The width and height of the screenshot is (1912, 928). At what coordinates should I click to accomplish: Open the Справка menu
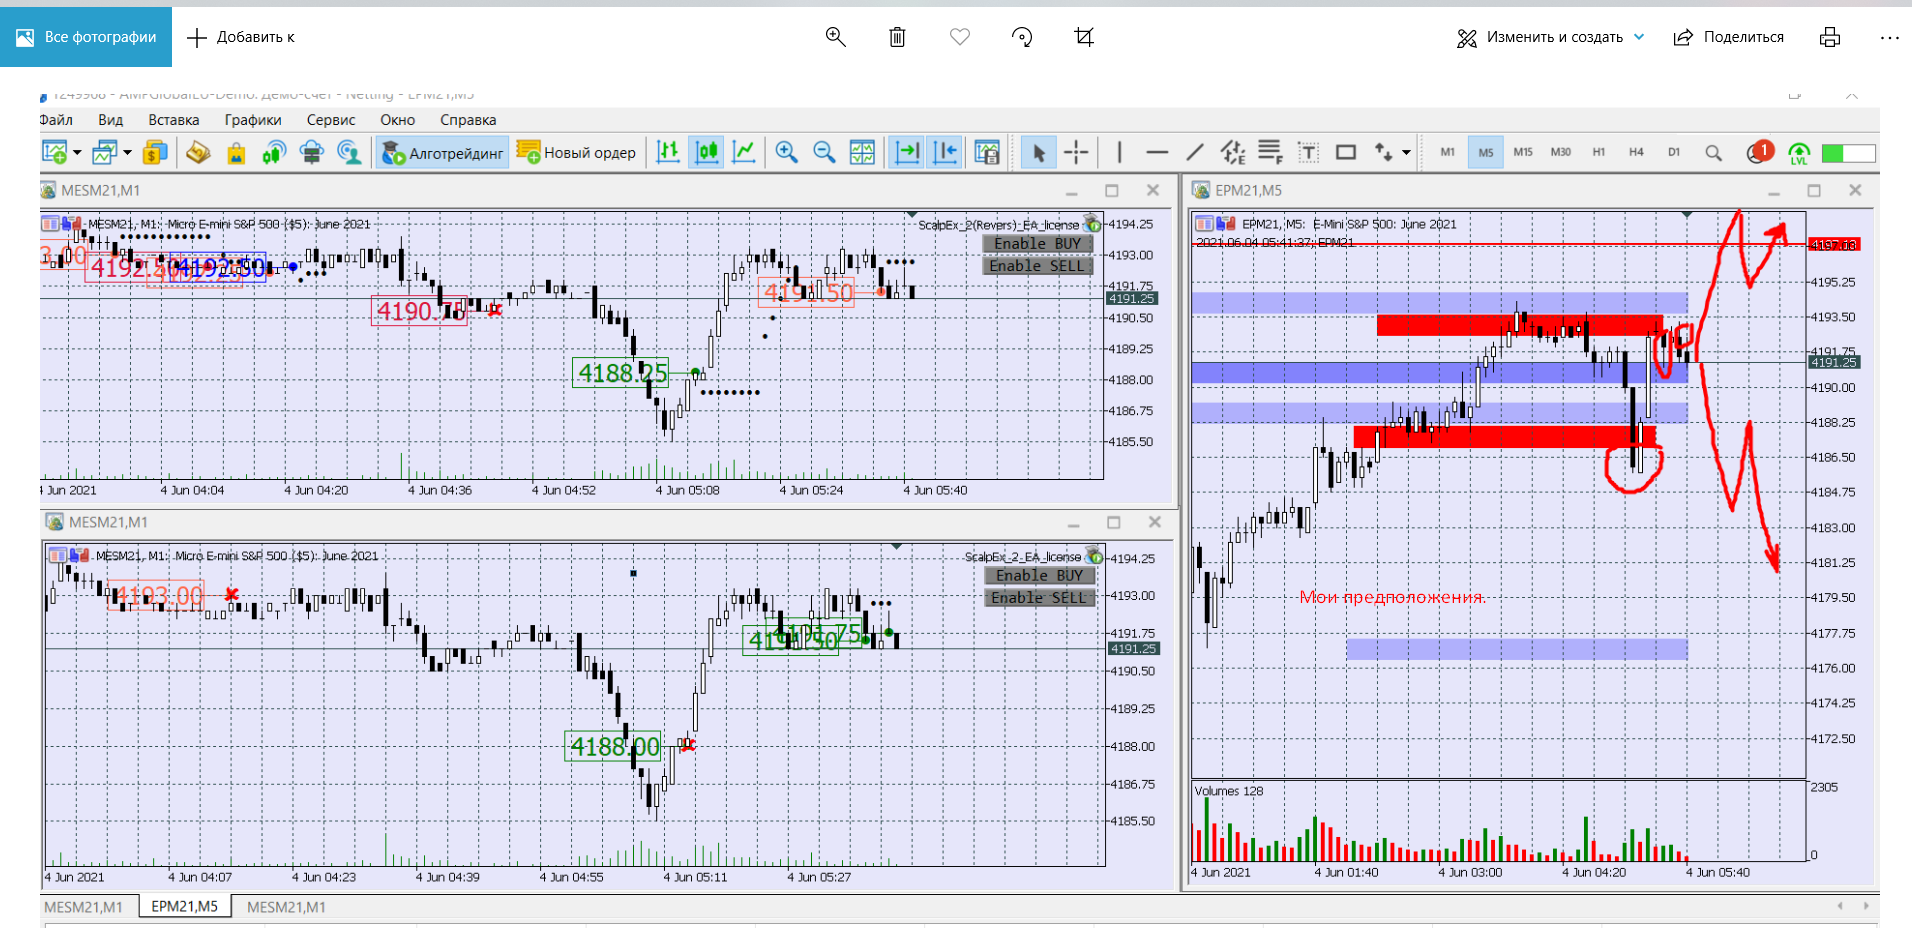pyautogui.click(x=468, y=120)
